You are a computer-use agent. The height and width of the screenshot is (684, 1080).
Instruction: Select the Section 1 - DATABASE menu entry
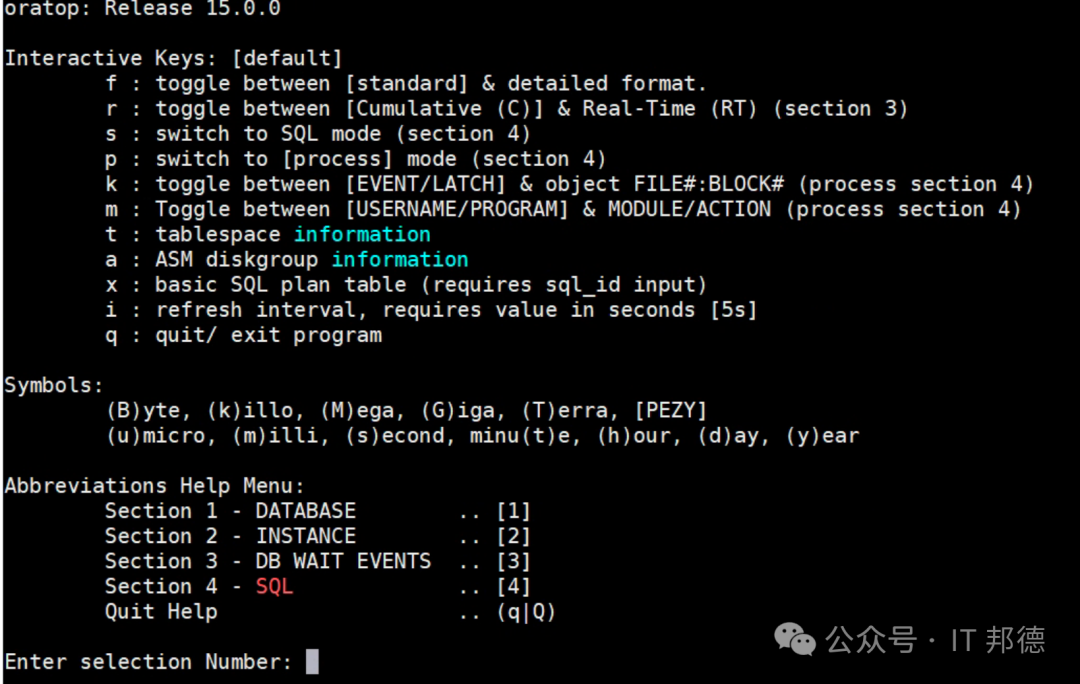click(x=230, y=511)
